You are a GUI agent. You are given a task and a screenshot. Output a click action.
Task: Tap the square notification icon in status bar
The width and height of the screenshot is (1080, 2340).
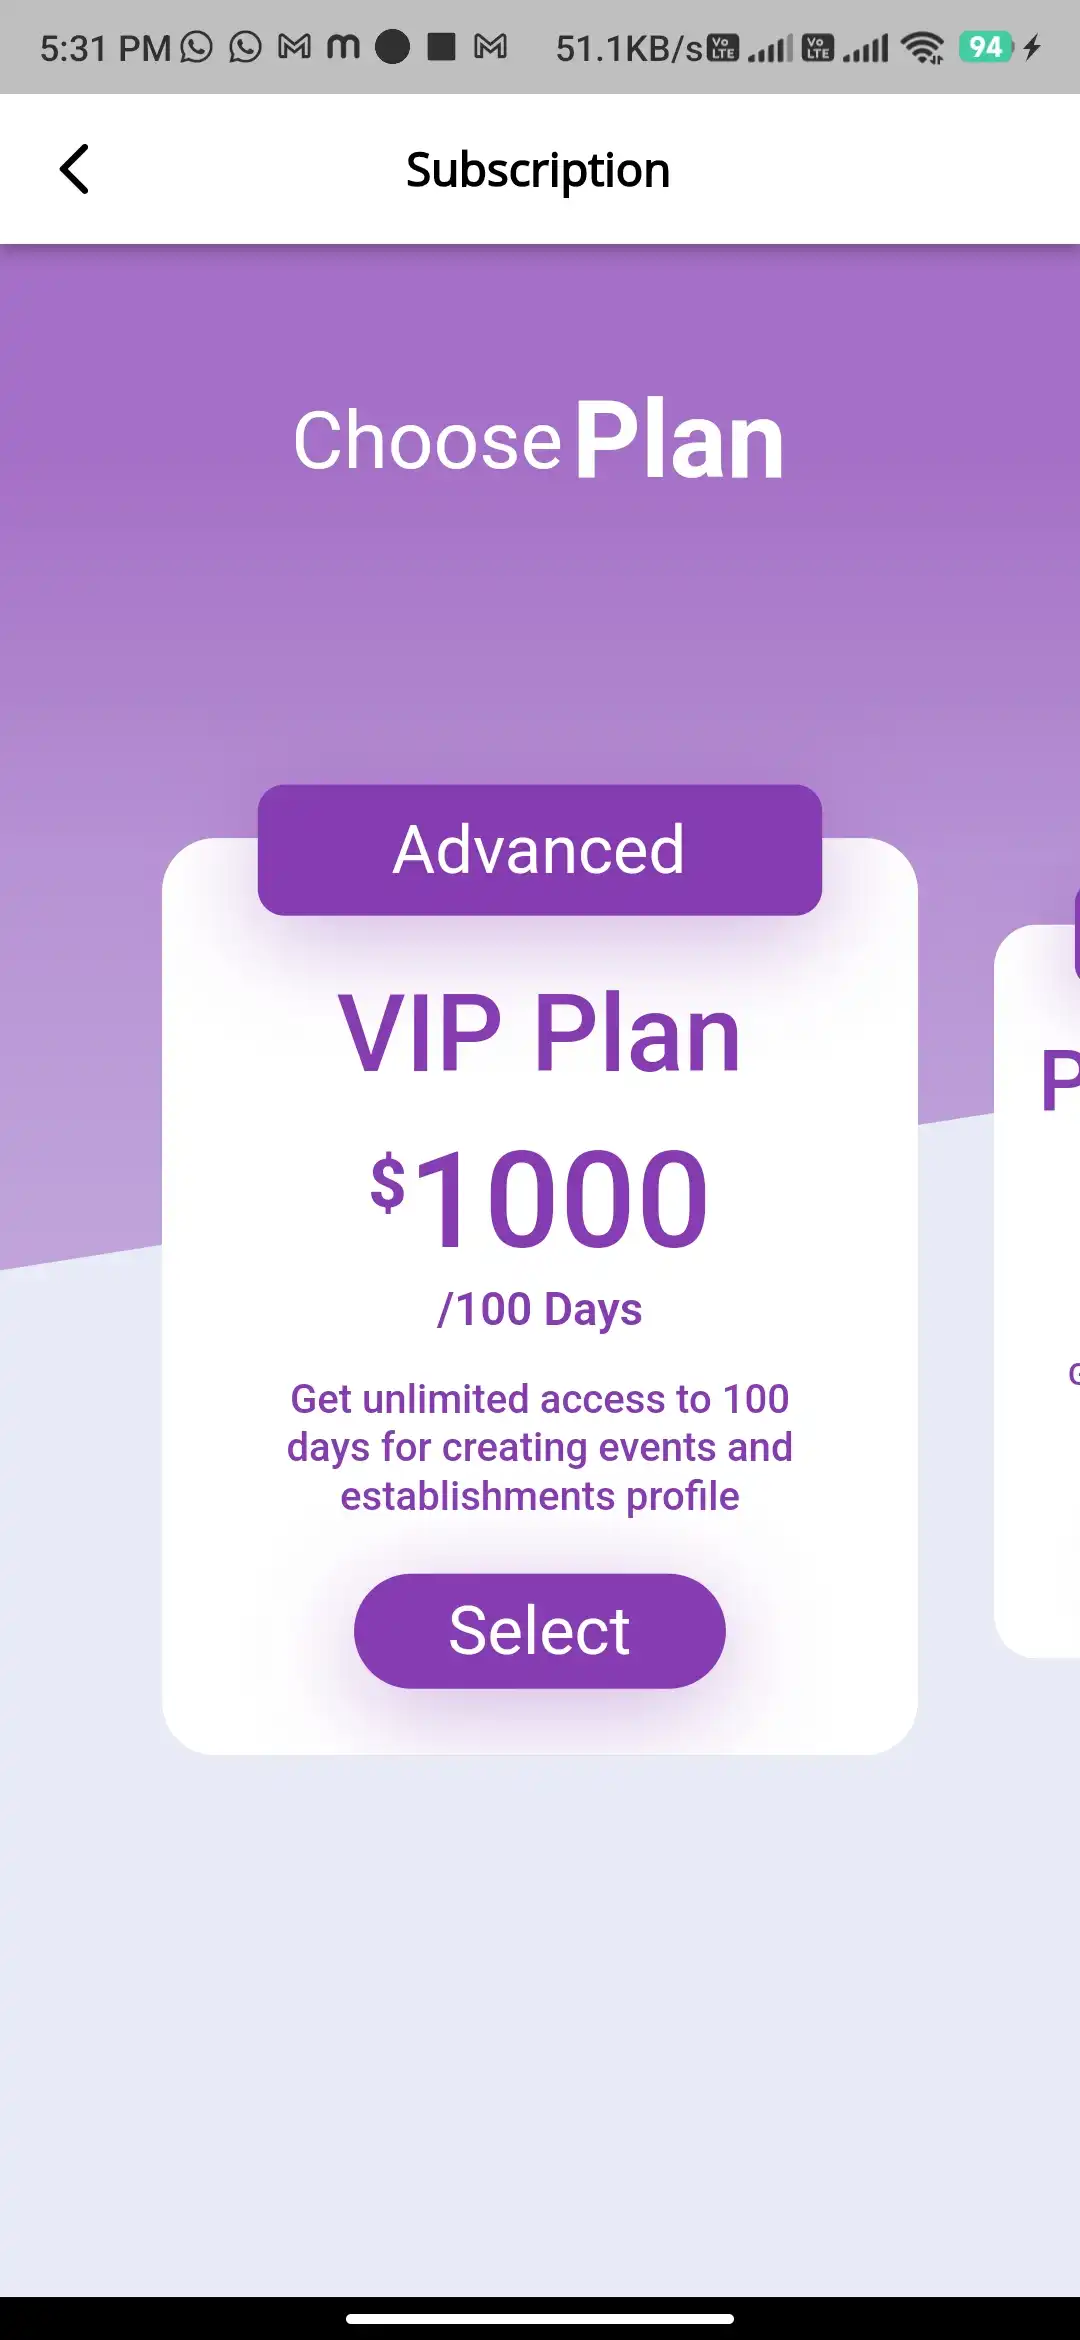pos(440,45)
